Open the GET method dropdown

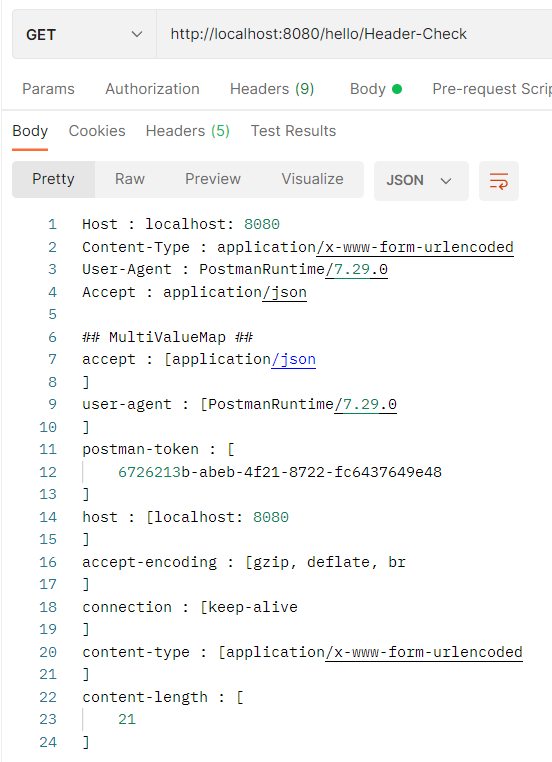(84, 35)
